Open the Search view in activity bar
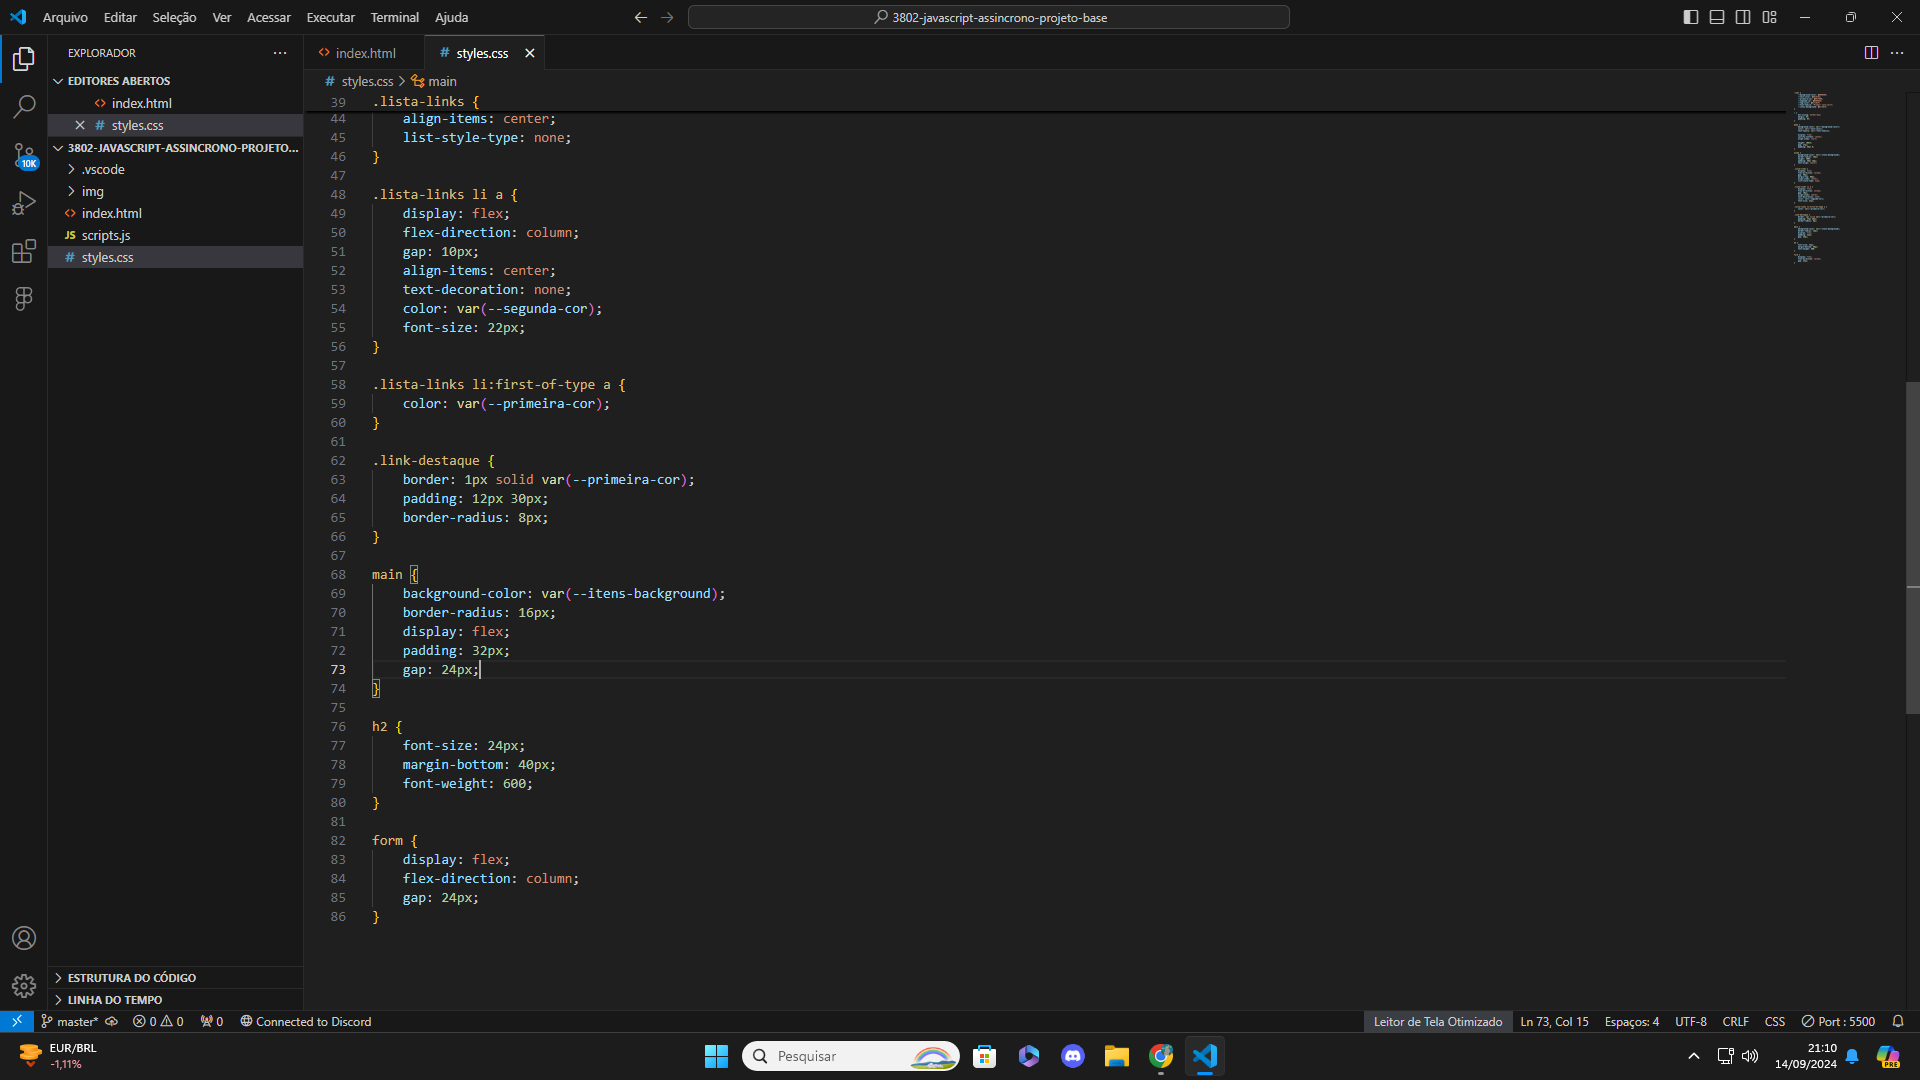 (24, 106)
